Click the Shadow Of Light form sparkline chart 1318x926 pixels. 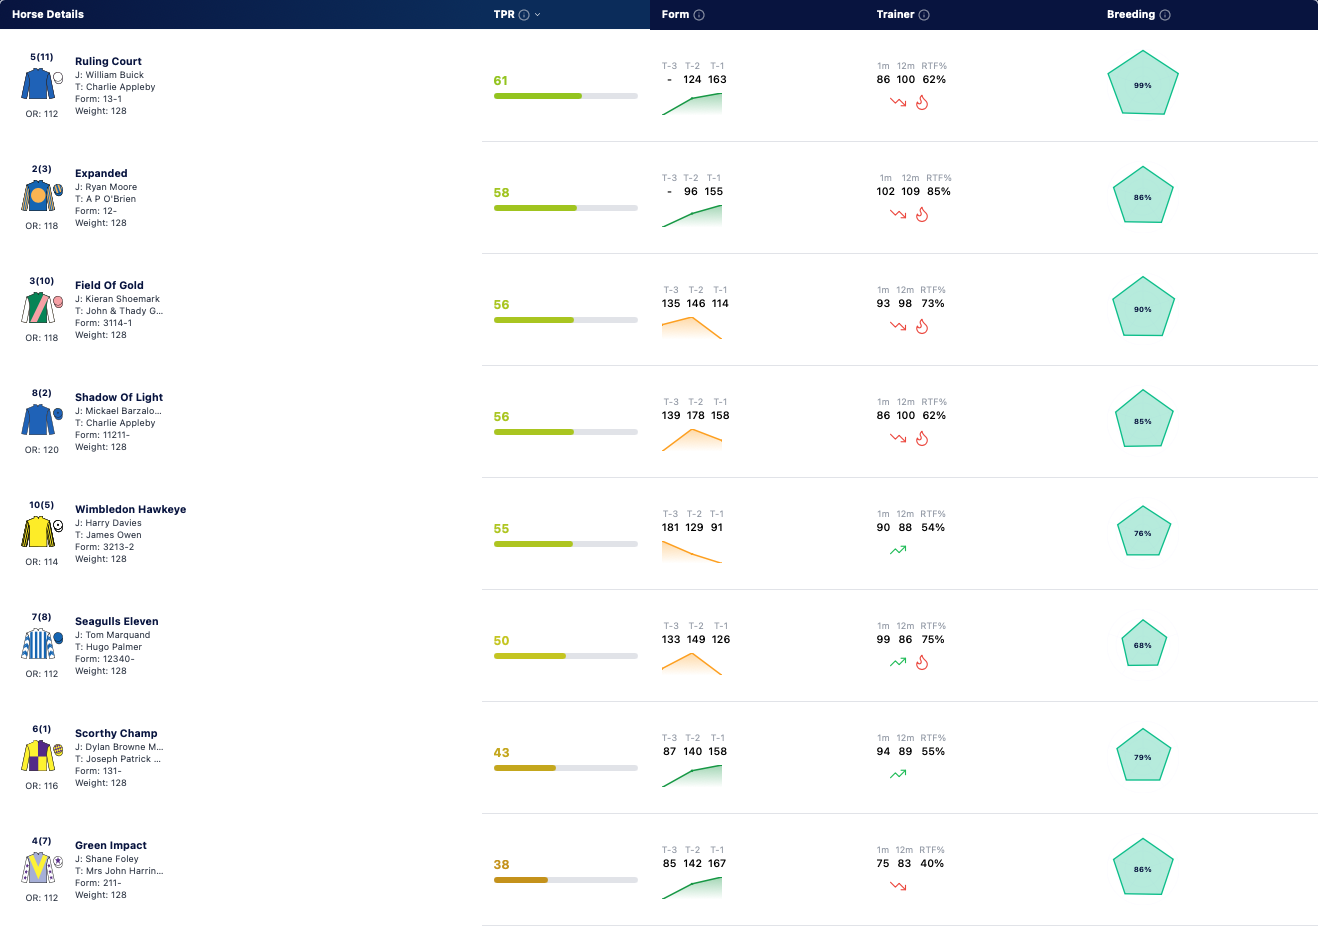tap(692, 440)
